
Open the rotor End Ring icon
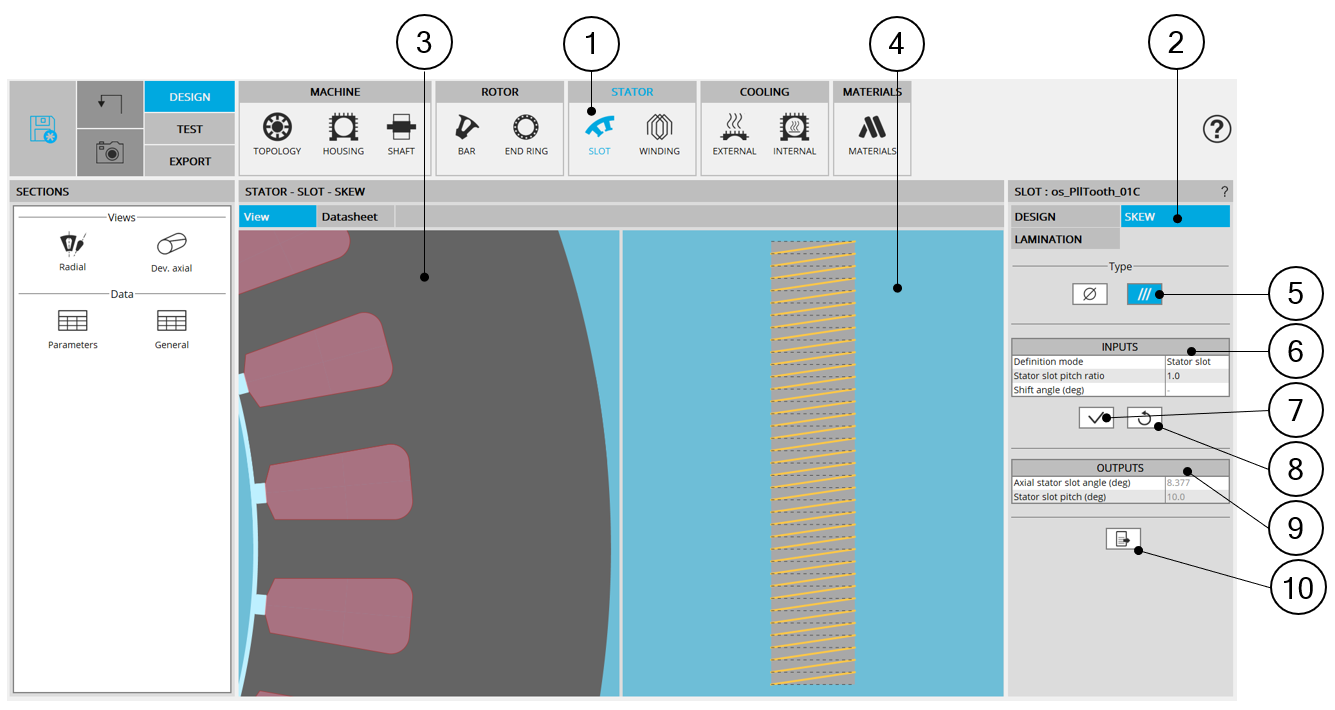(526, 135)
